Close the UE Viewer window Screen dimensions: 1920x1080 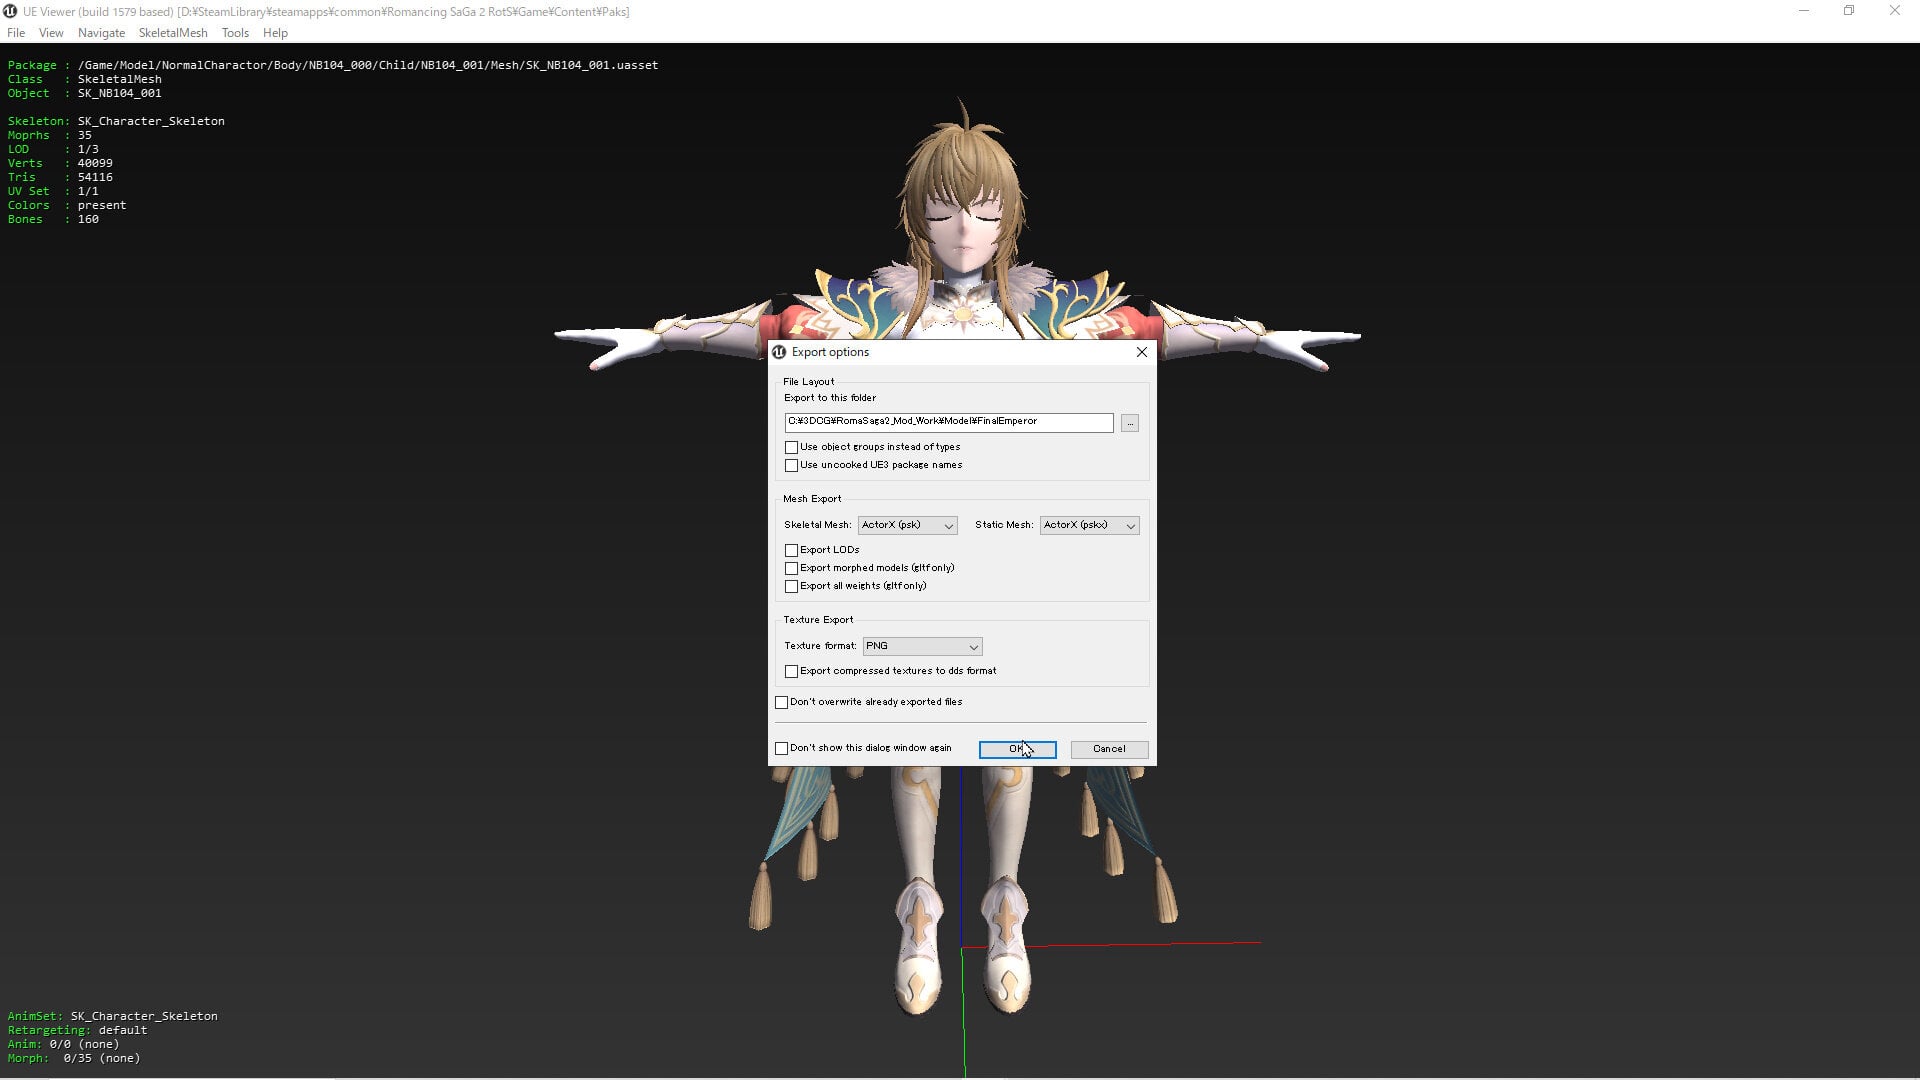[1895, 11]
